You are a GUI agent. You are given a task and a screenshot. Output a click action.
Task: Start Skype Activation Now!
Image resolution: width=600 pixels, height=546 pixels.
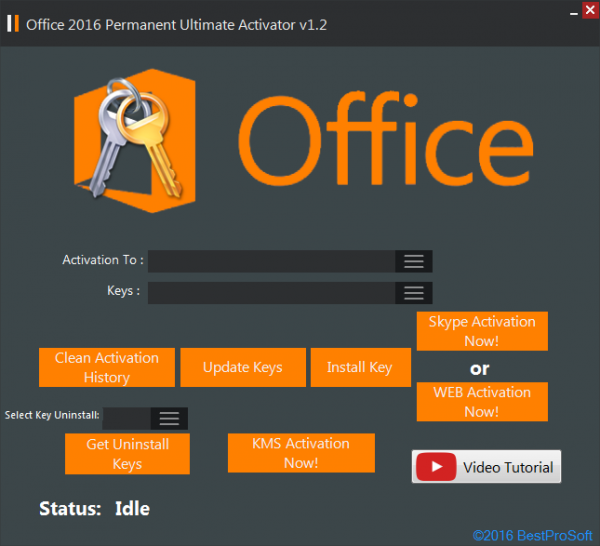click(482, 331)
